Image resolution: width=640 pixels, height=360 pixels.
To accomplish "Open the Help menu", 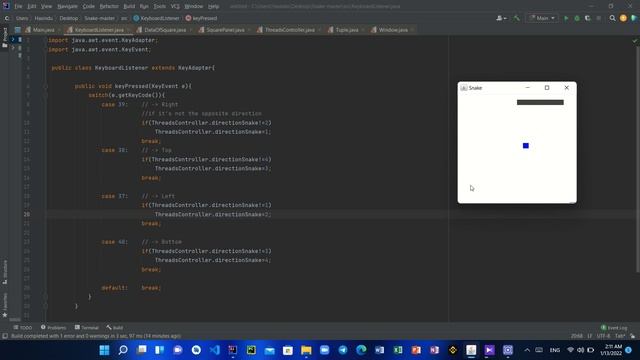I will pos(213,7).
